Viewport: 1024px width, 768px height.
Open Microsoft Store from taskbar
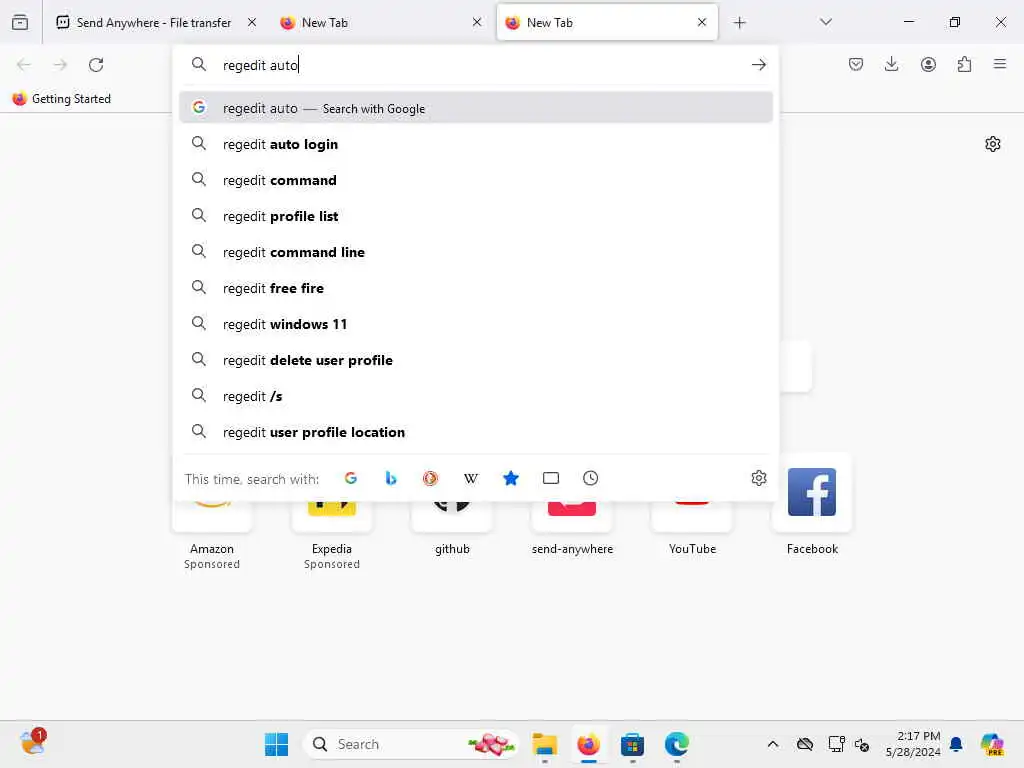[632, 744]
